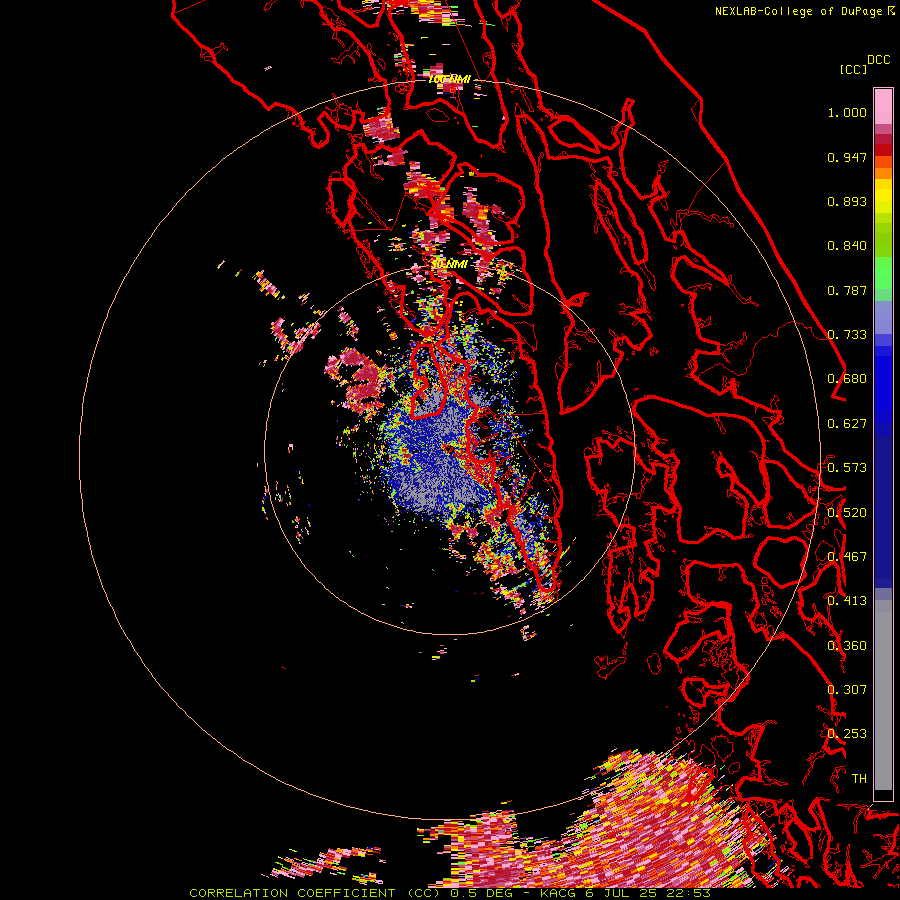
Task: Click the 100 NMI range ring label
Action: click(x=450, y=79)
